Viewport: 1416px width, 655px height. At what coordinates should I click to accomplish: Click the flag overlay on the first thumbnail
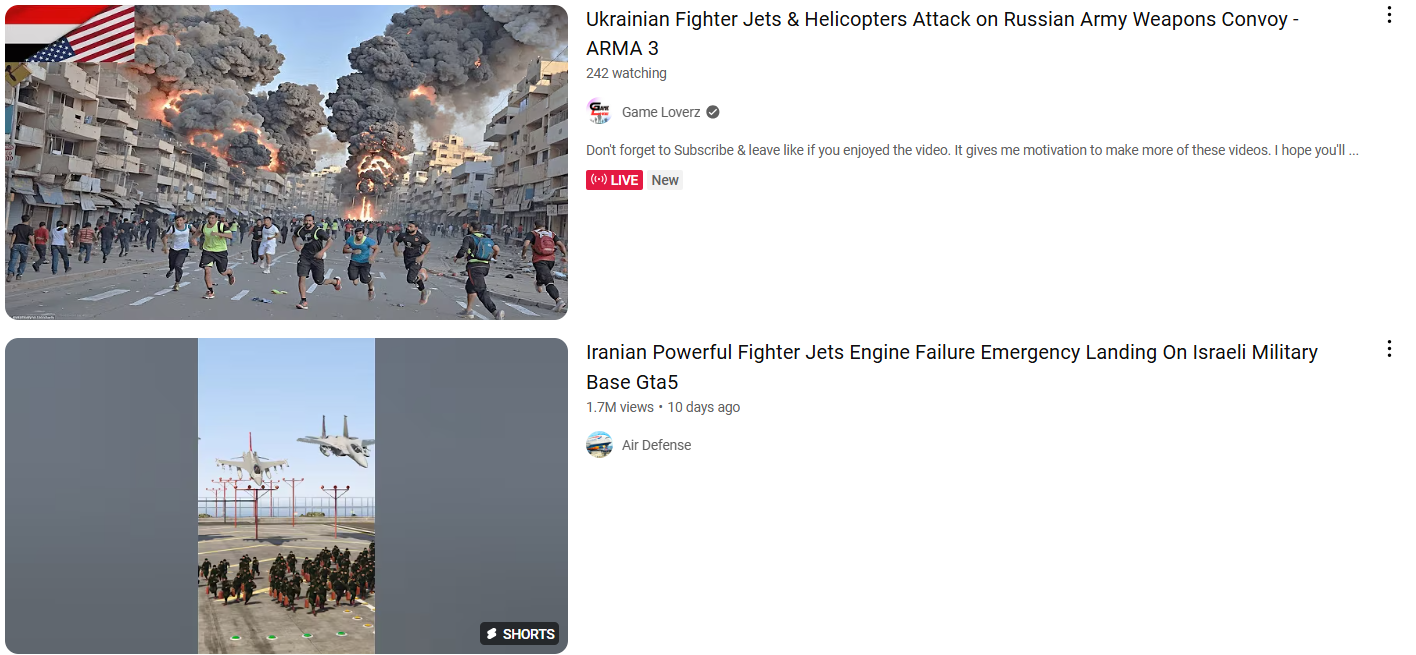[x=70, y=34]
